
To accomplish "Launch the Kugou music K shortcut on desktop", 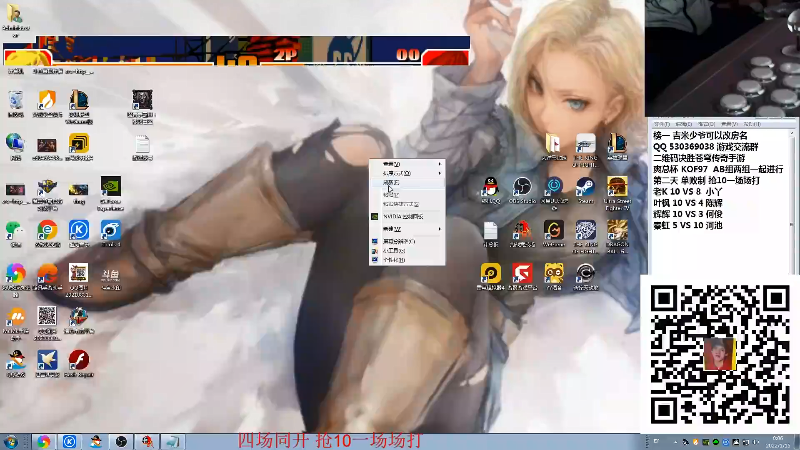I will (79, 234).
